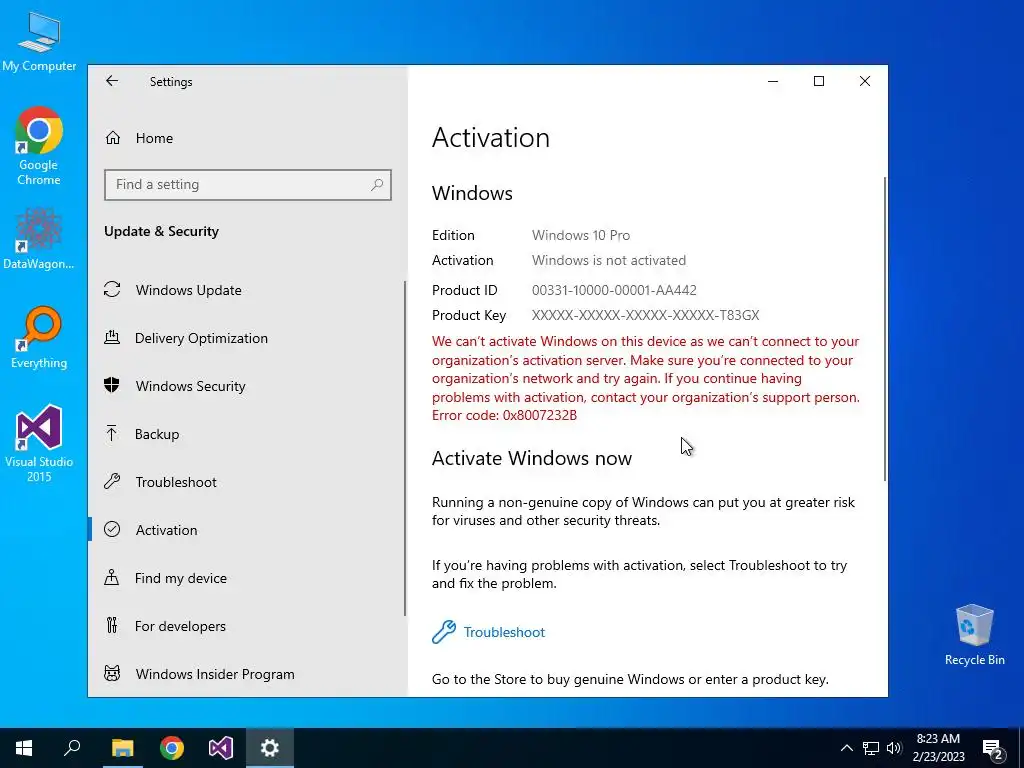Select the For developers tools icon

point(112,626)
